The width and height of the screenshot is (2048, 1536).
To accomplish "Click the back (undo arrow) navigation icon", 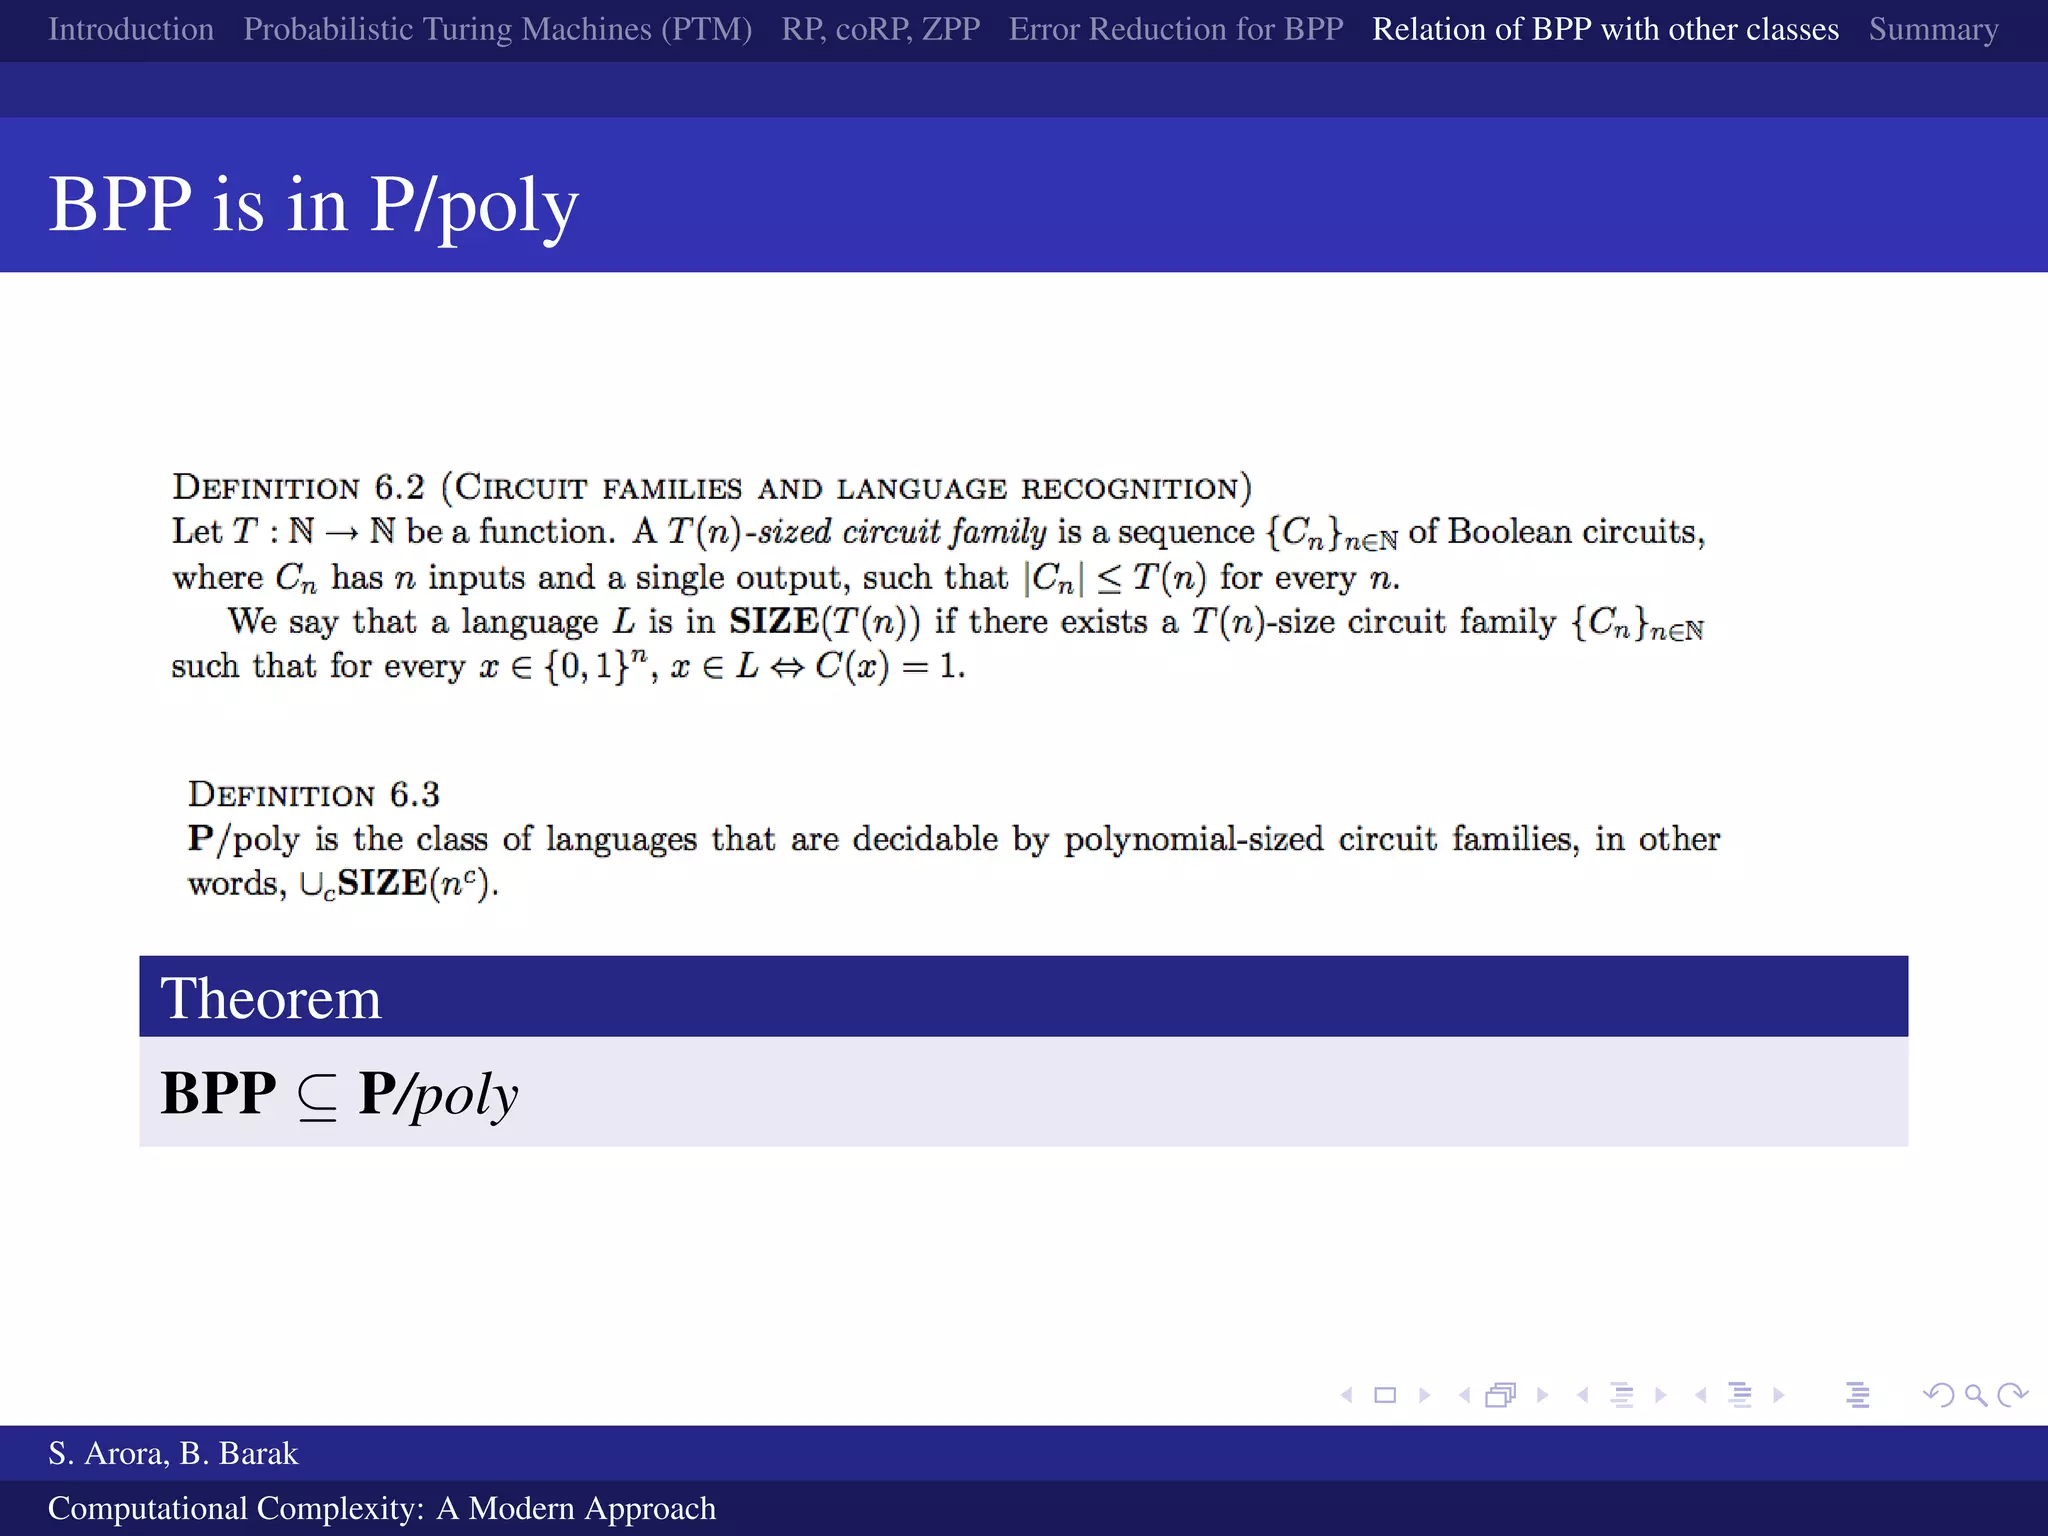I will tap(1938, 1395).
